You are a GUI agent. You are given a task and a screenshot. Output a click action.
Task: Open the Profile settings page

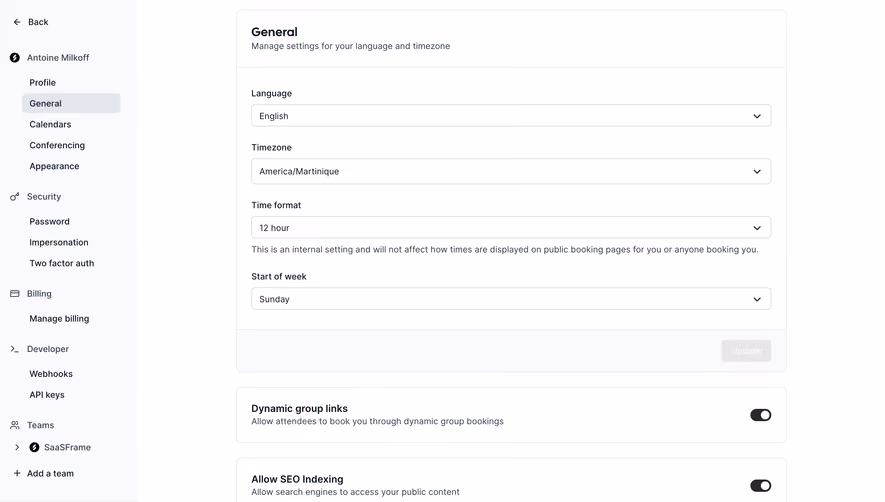point(42,82)
